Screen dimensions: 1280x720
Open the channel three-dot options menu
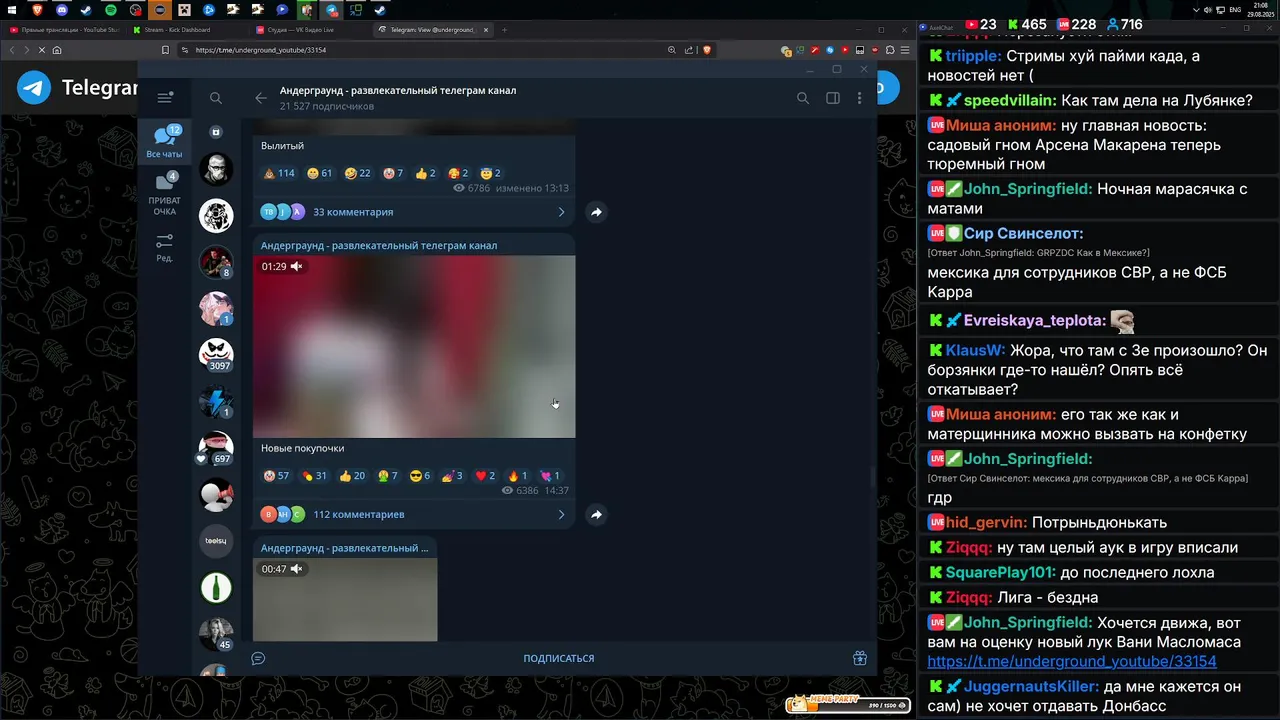click(x=859, y=98)
